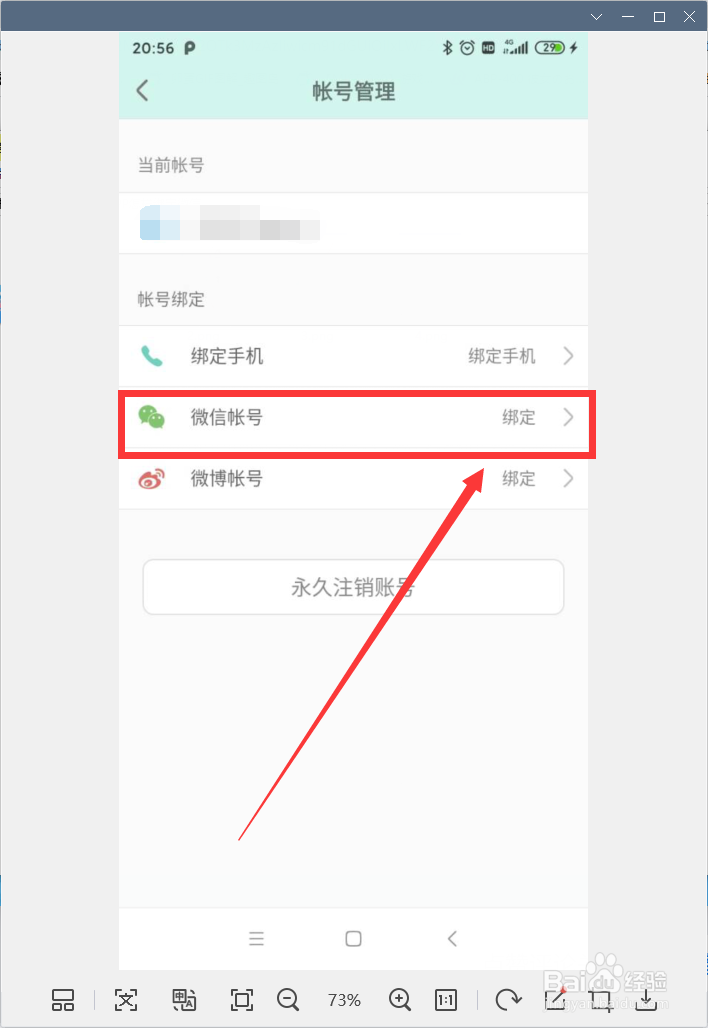Click the fit-to-window toolbar icon
The height and width of the screenshot is (1028, 708).
242,1000
